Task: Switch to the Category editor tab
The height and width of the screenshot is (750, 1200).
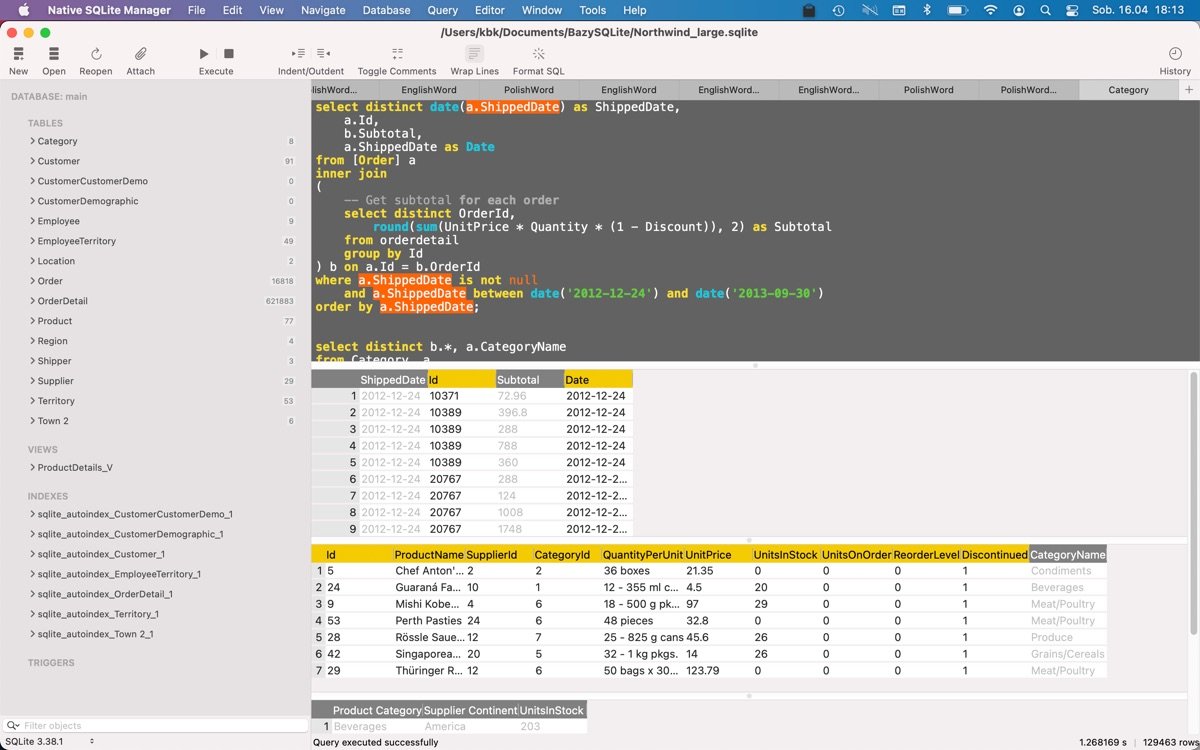Action: coord(1128,89)
